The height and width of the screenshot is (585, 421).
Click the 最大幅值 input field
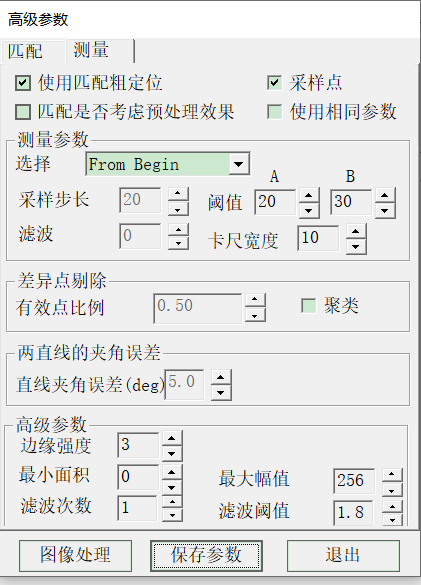[x=354, y=481]
